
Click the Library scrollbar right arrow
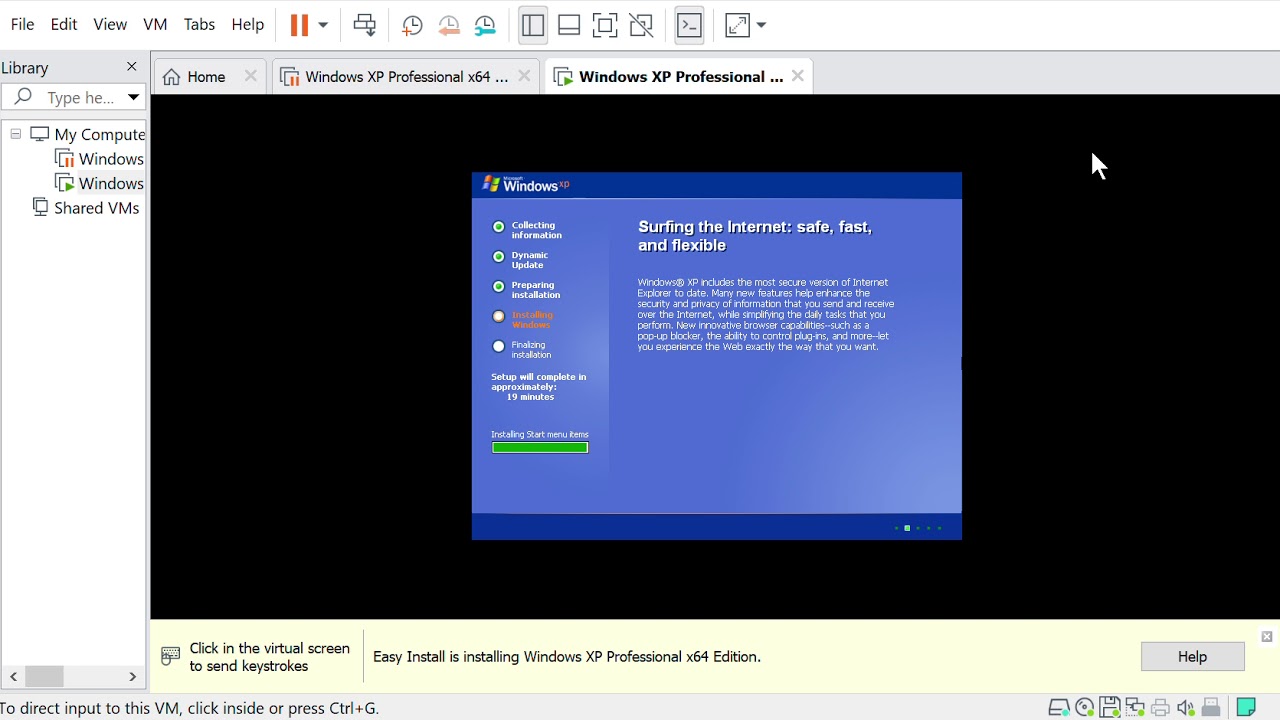click(132, 677)
